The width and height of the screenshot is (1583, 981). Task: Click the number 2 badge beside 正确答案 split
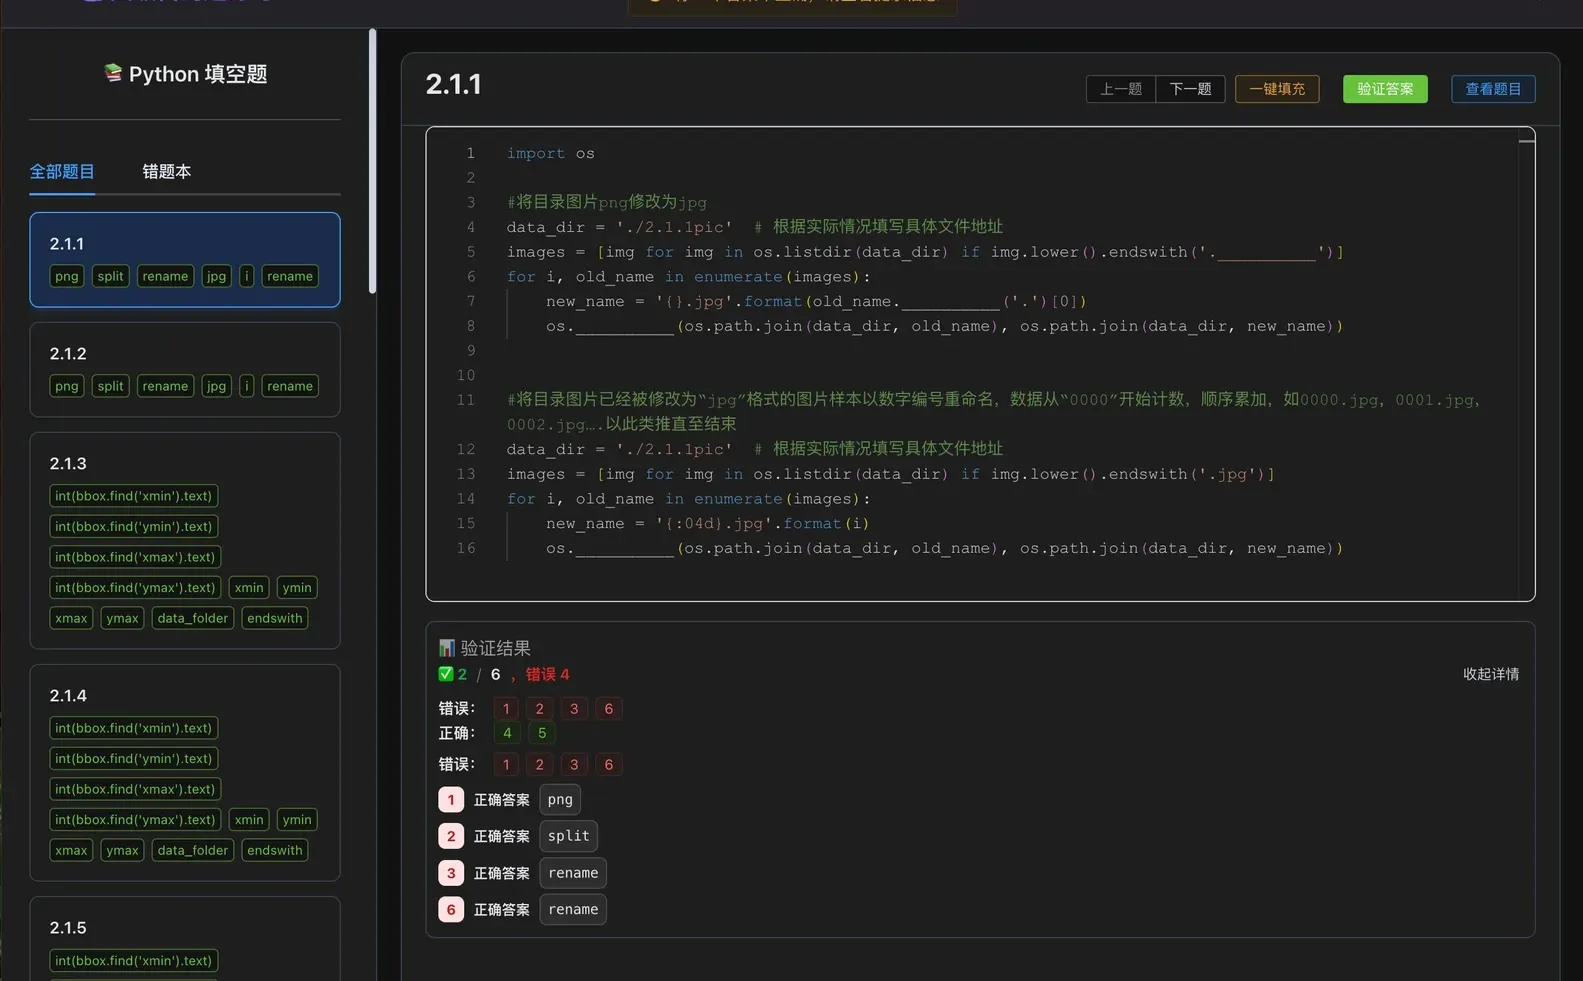tap(451, 836)
